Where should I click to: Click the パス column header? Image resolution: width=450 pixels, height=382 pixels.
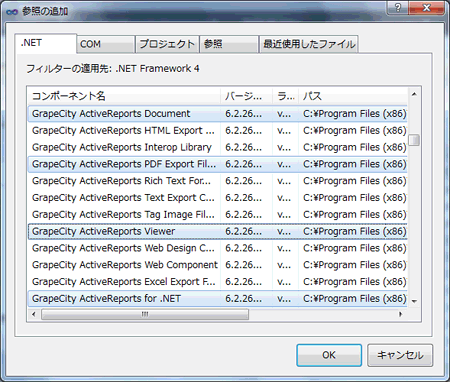[353, 96]
